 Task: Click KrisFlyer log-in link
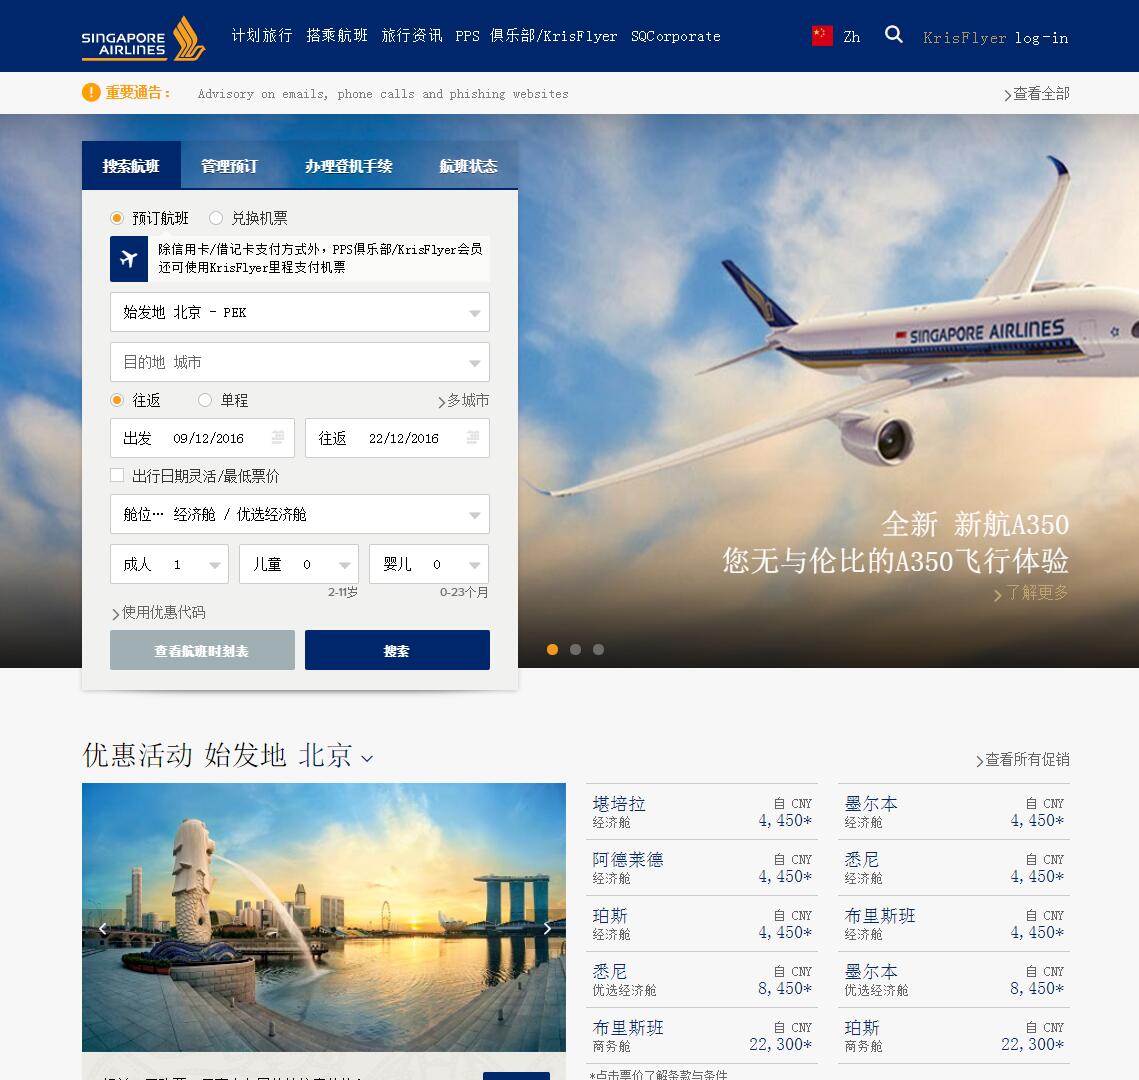(x=995, y=38)
